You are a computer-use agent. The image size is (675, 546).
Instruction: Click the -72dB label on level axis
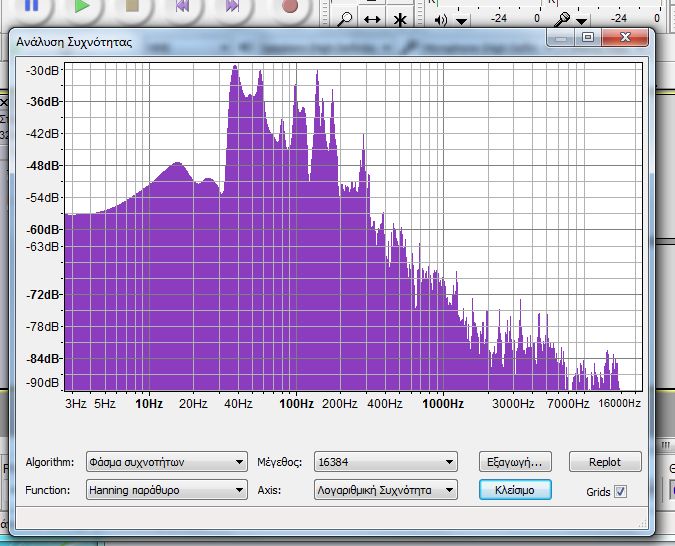[42, 295]
